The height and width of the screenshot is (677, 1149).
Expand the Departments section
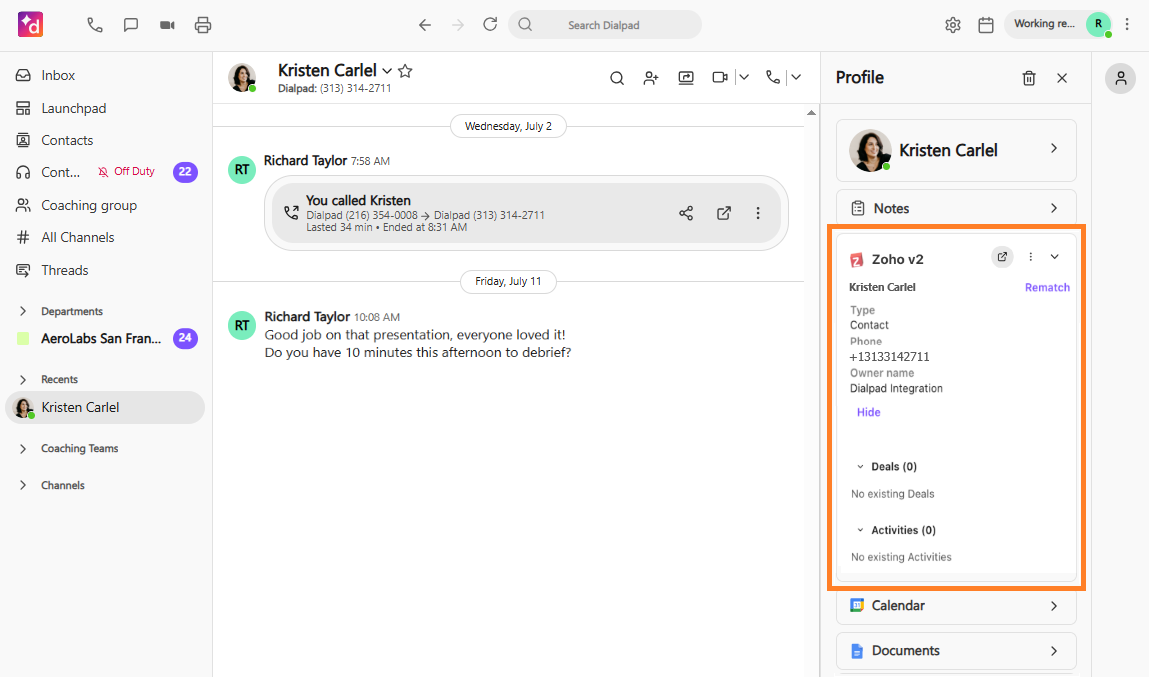click(23, 311)
